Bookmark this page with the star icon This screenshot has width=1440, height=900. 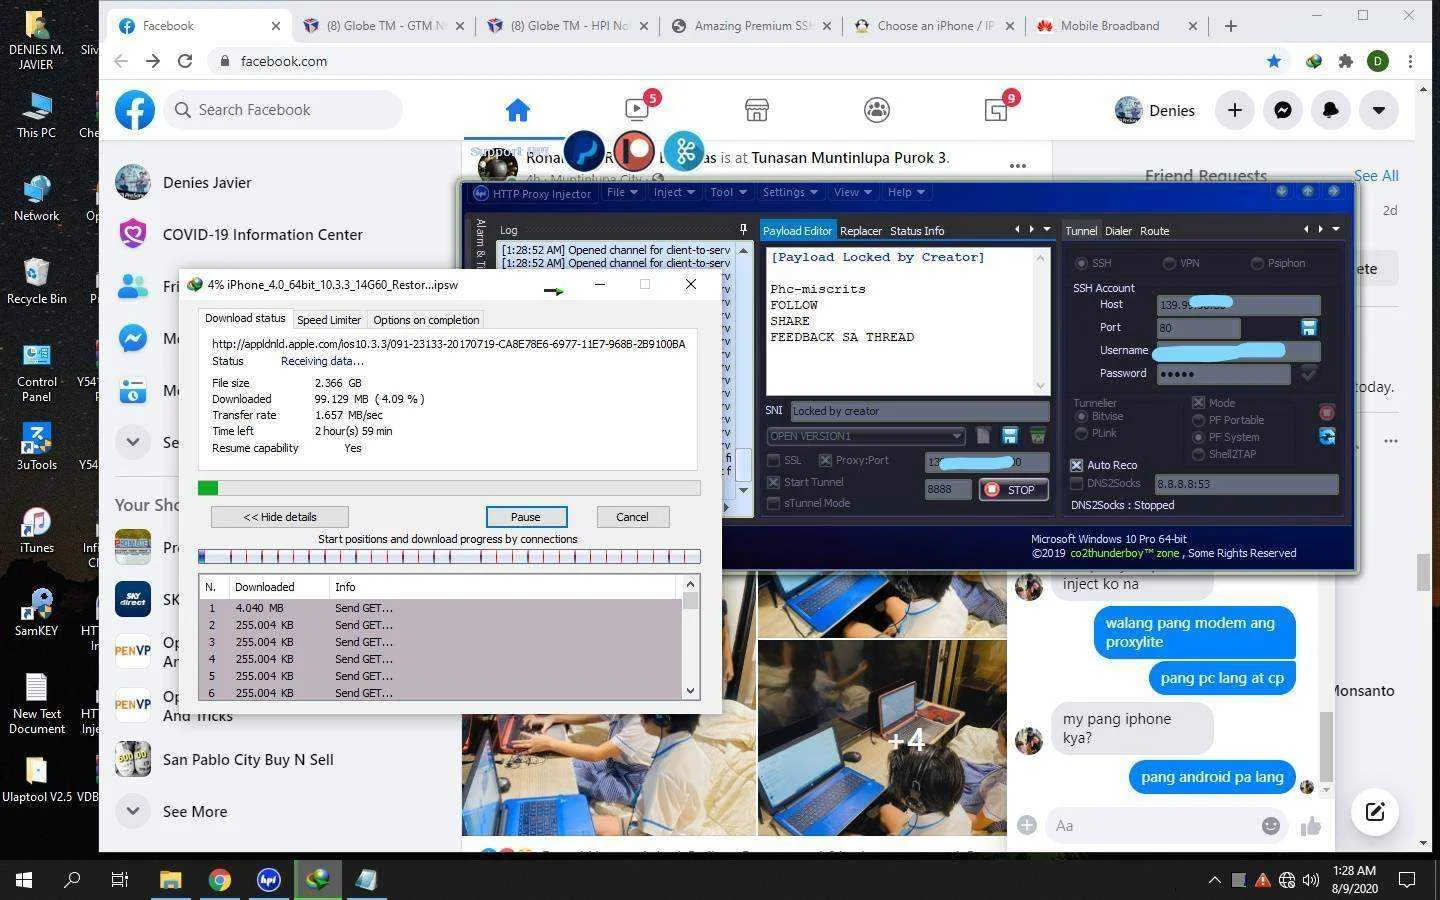pyautogui.click(x=1274, y=61)
